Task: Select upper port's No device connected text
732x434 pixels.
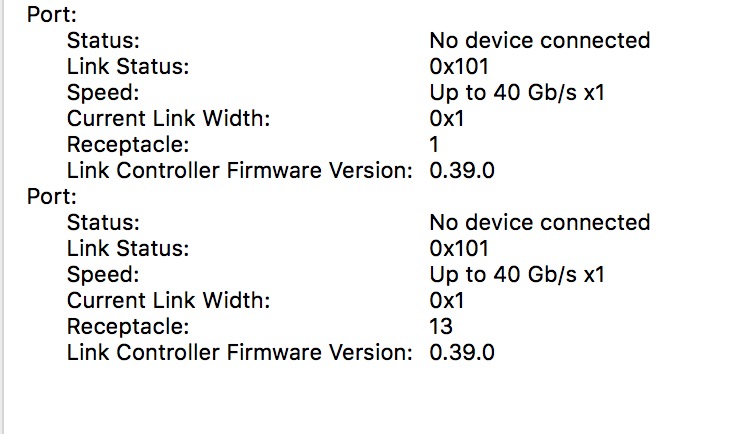Action: point(540,41)
